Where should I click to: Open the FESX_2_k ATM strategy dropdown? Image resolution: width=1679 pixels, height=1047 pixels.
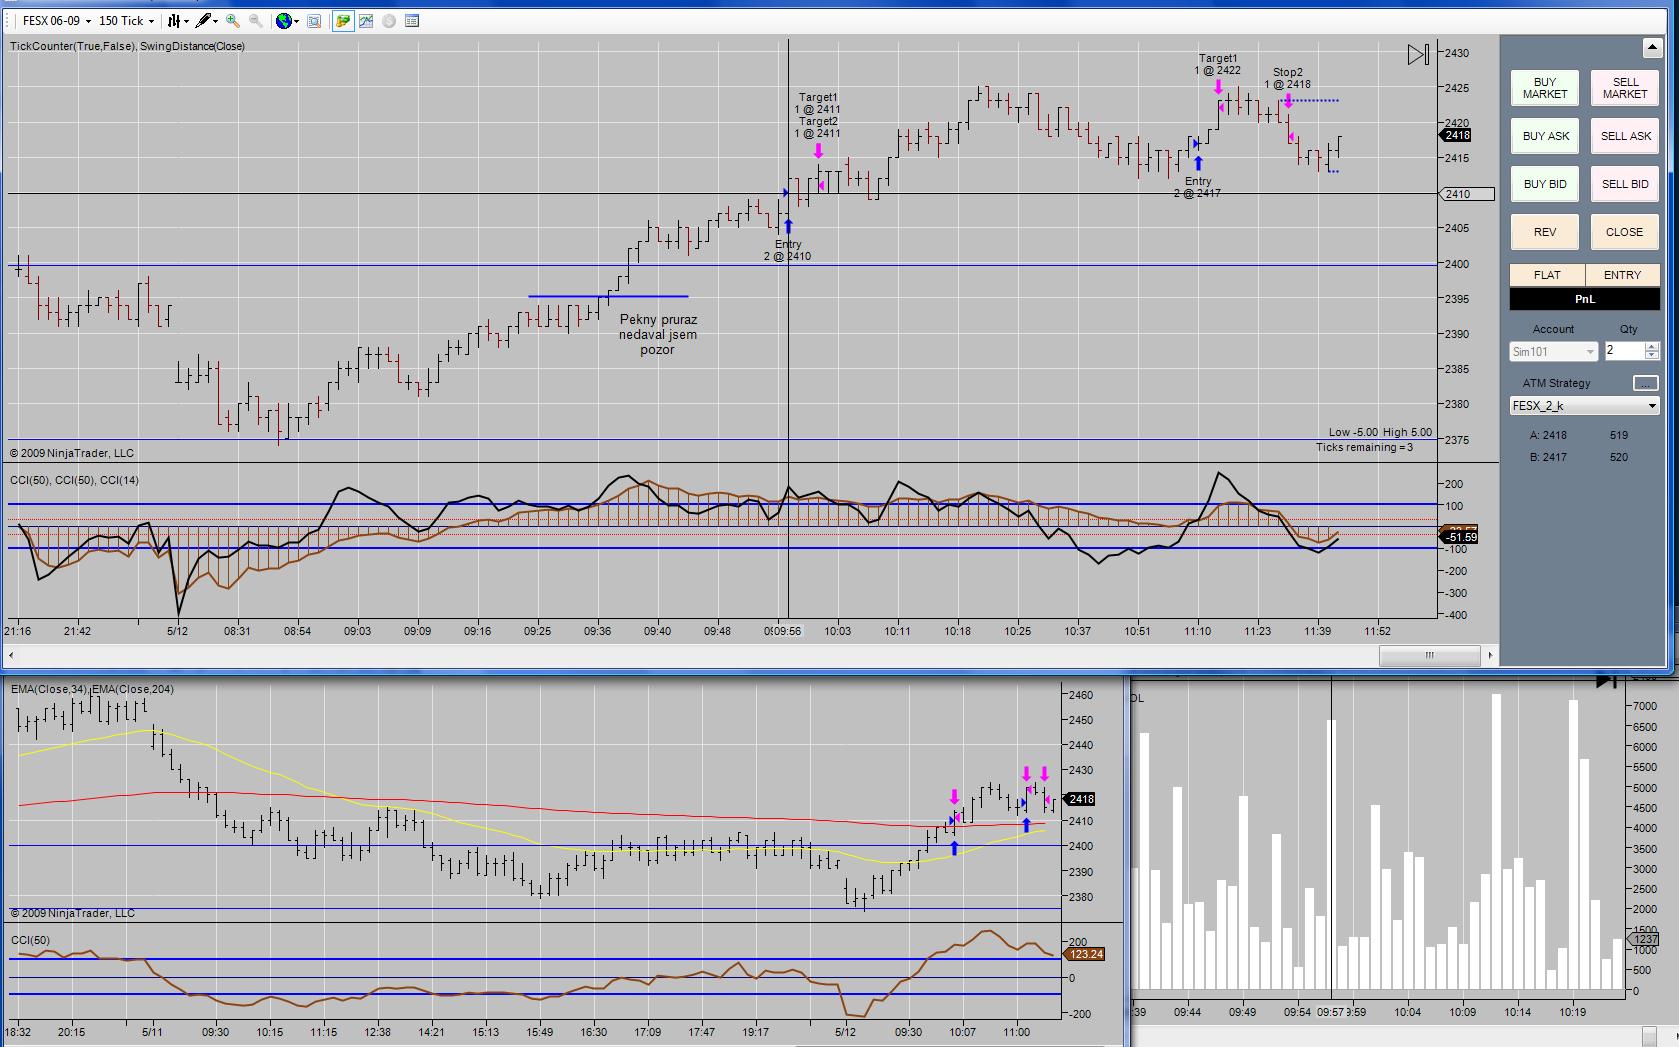(1585, 406)
